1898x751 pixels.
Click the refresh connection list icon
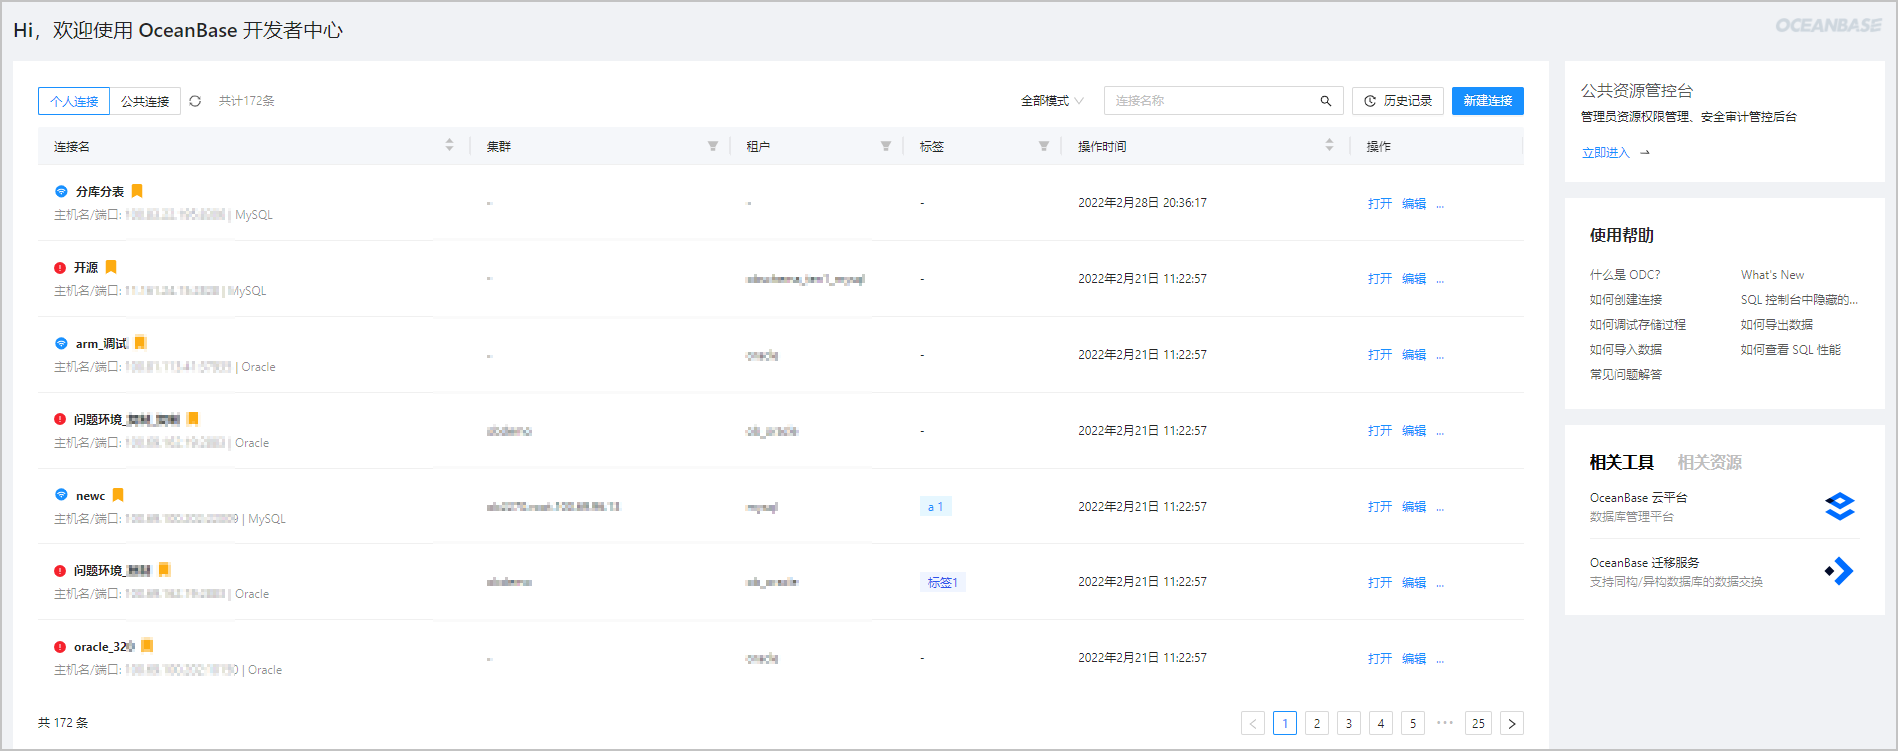tap(195, 101)
